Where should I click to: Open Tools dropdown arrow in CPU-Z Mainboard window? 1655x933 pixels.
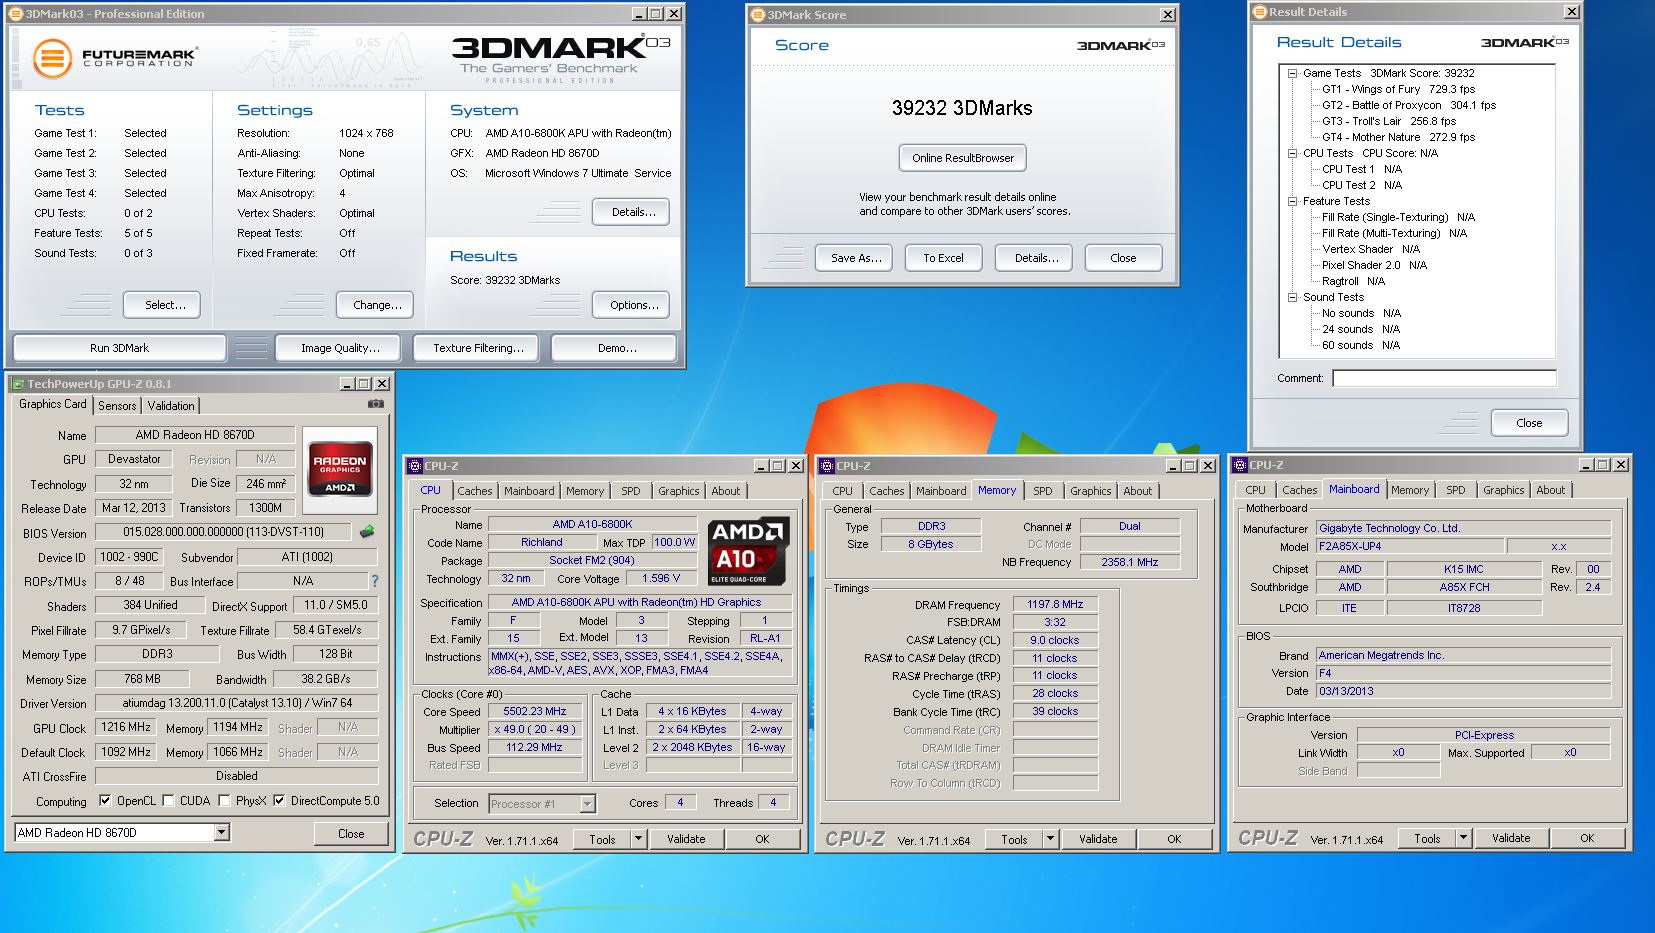(x=1463, y=838)
